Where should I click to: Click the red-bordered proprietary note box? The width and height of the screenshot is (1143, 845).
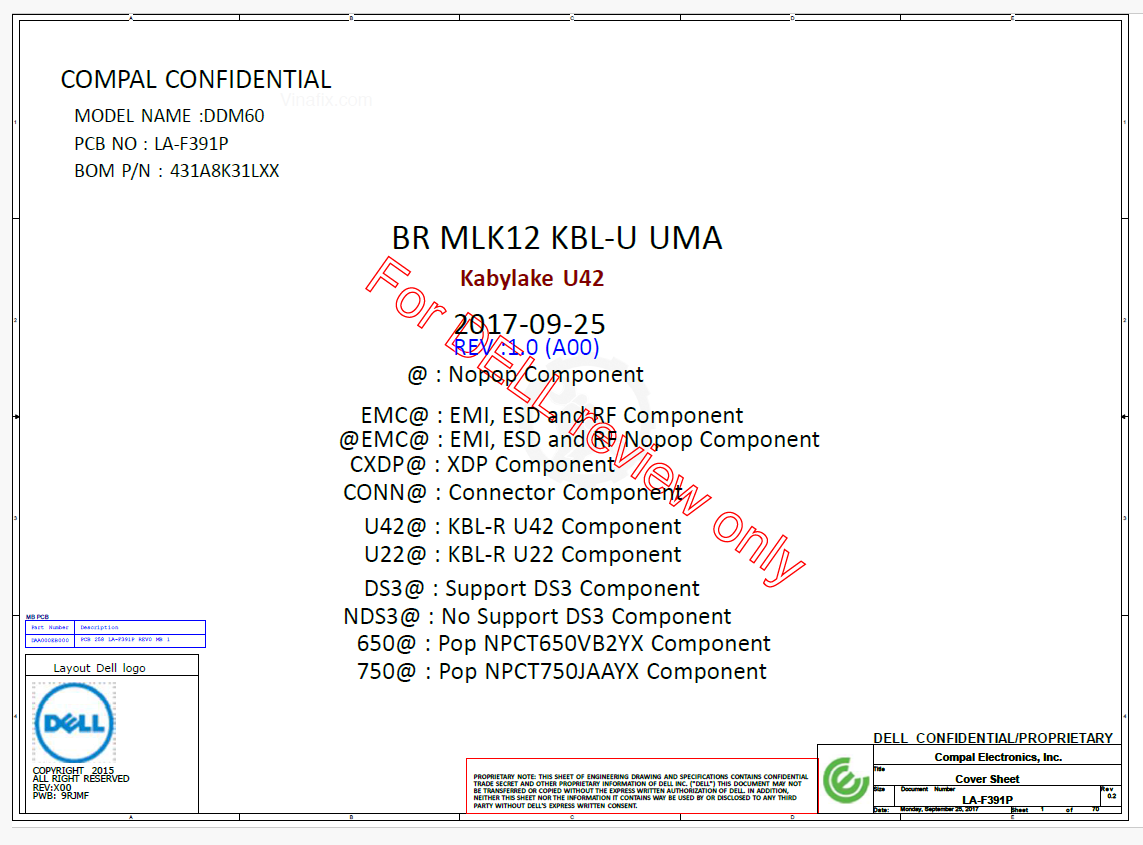[641, 785]
